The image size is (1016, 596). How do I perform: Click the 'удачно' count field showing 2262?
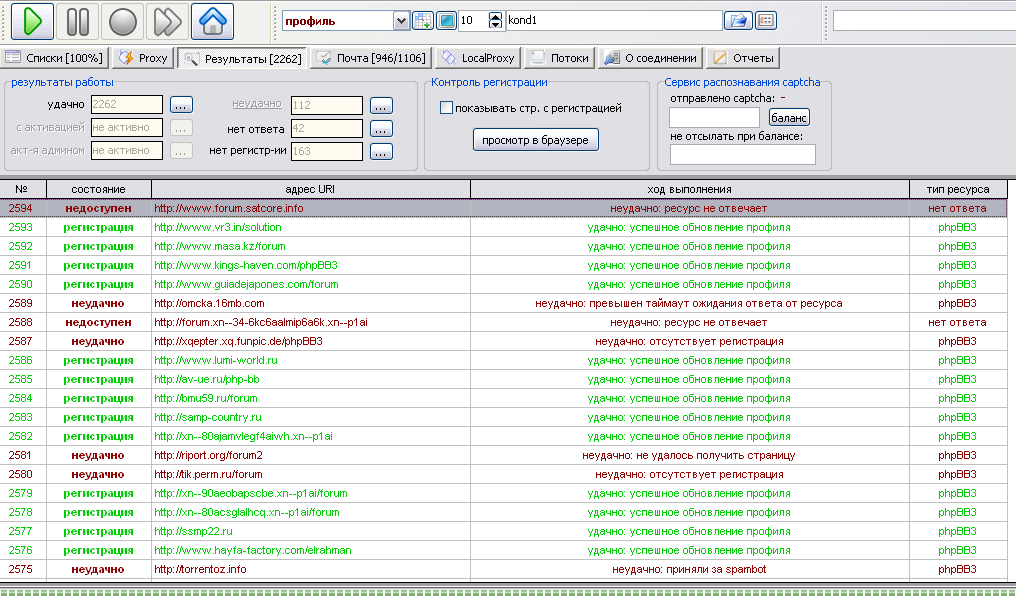pyautogui.click(x=126, y=104)
